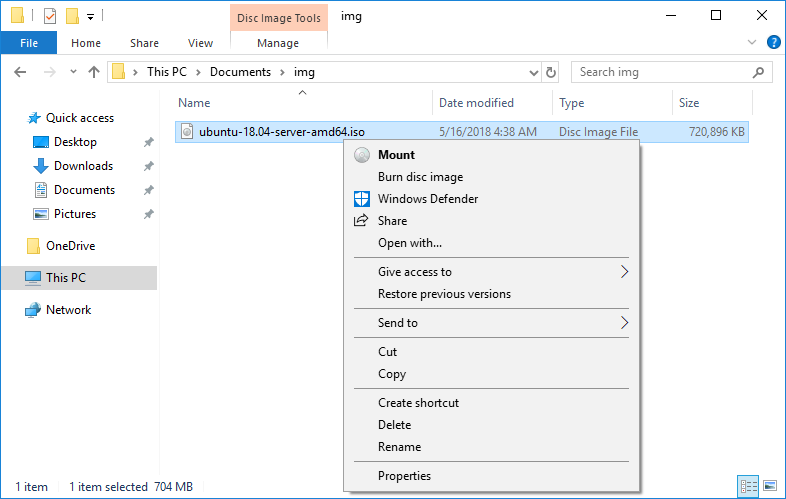Switch to Details view using status bar icon

(748, 486)
